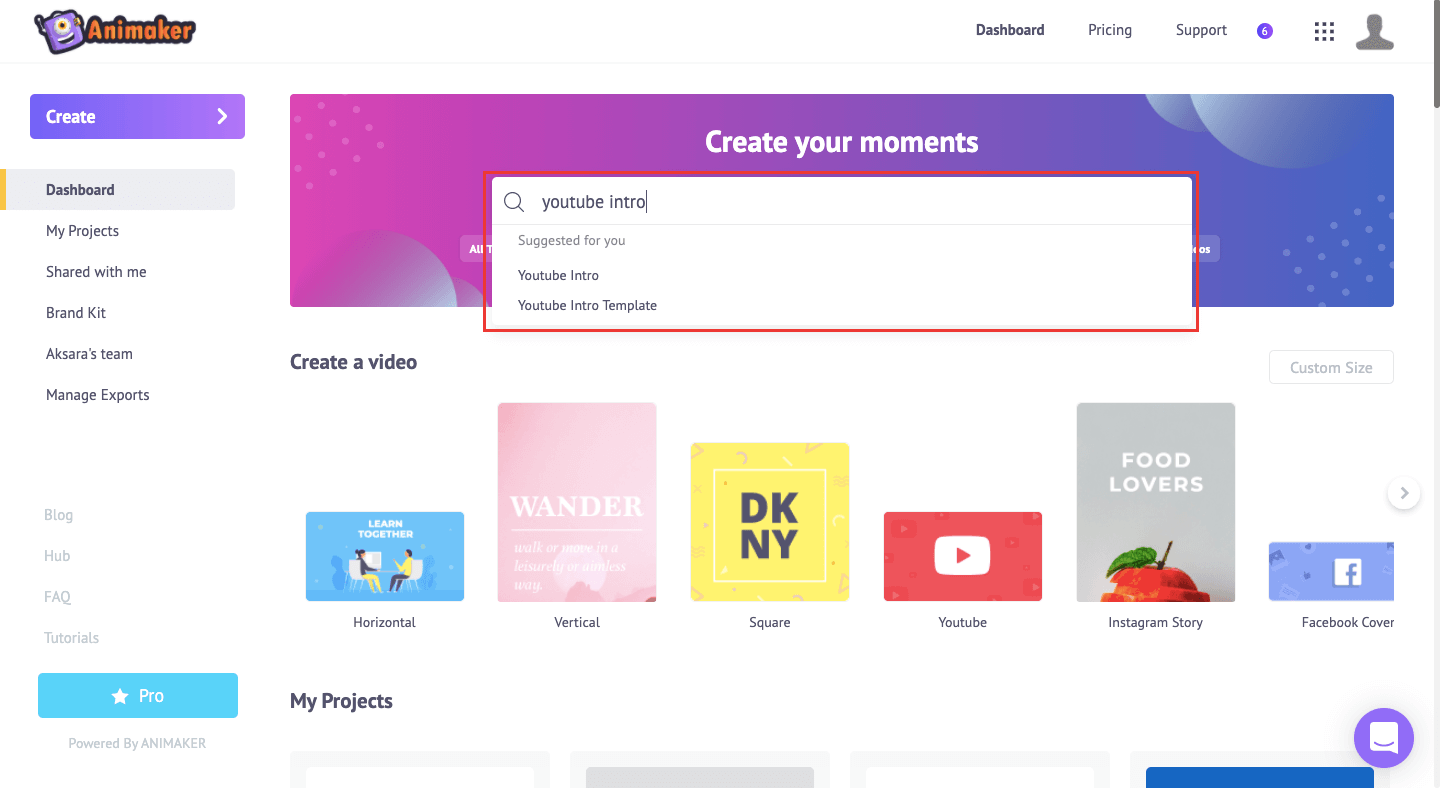The width and height of the screenshot is (1440, 788).
Task: Select the Facebook Cover thumbnail
Action: (x=1331, y=571)
